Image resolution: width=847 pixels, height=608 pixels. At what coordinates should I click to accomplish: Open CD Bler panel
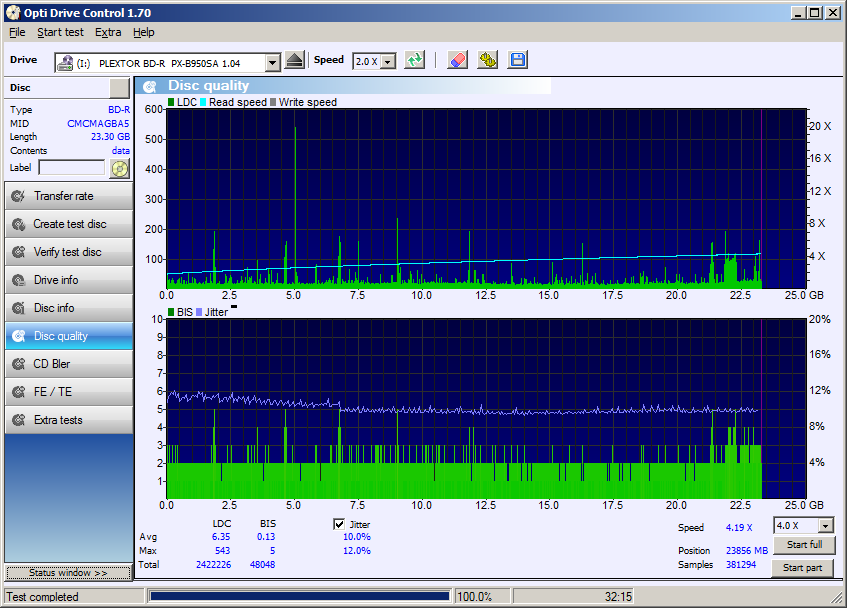coord(69,364)
